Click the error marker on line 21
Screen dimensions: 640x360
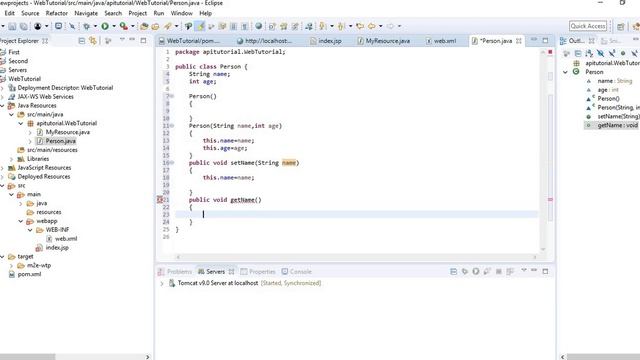point(160,200)
